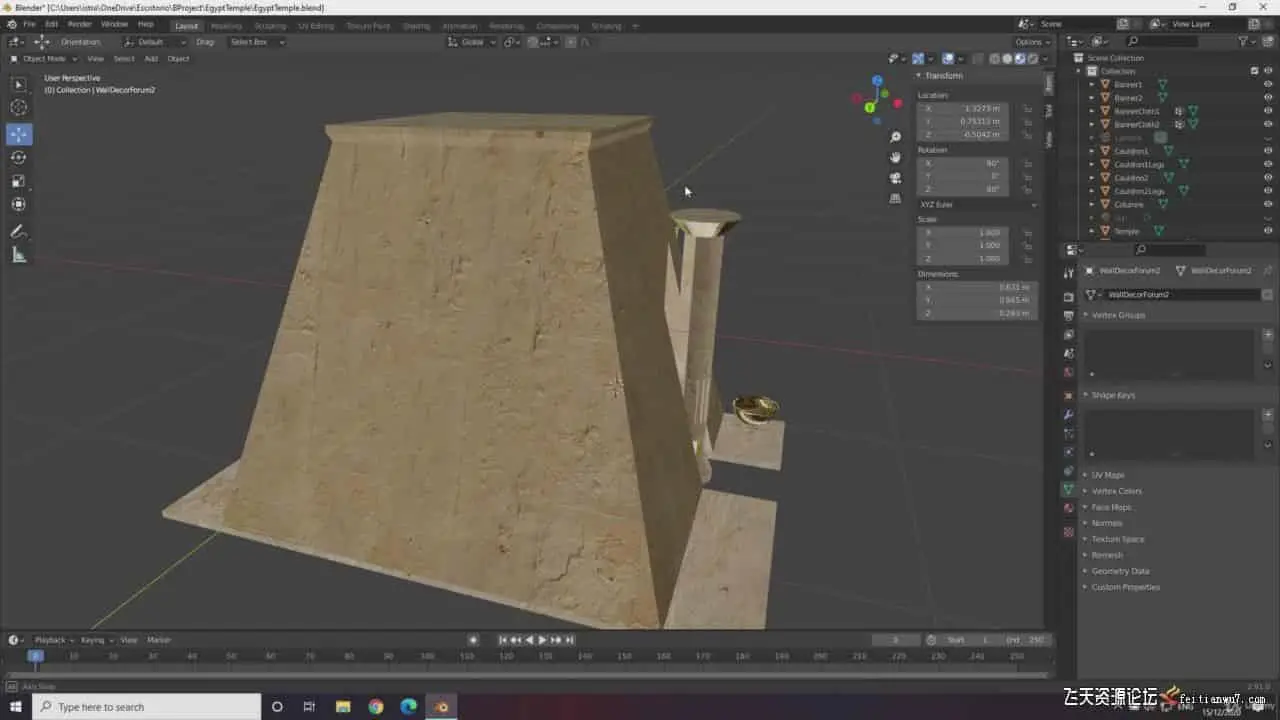
Task: Select the Measure tool
Action: coord(19,255)
